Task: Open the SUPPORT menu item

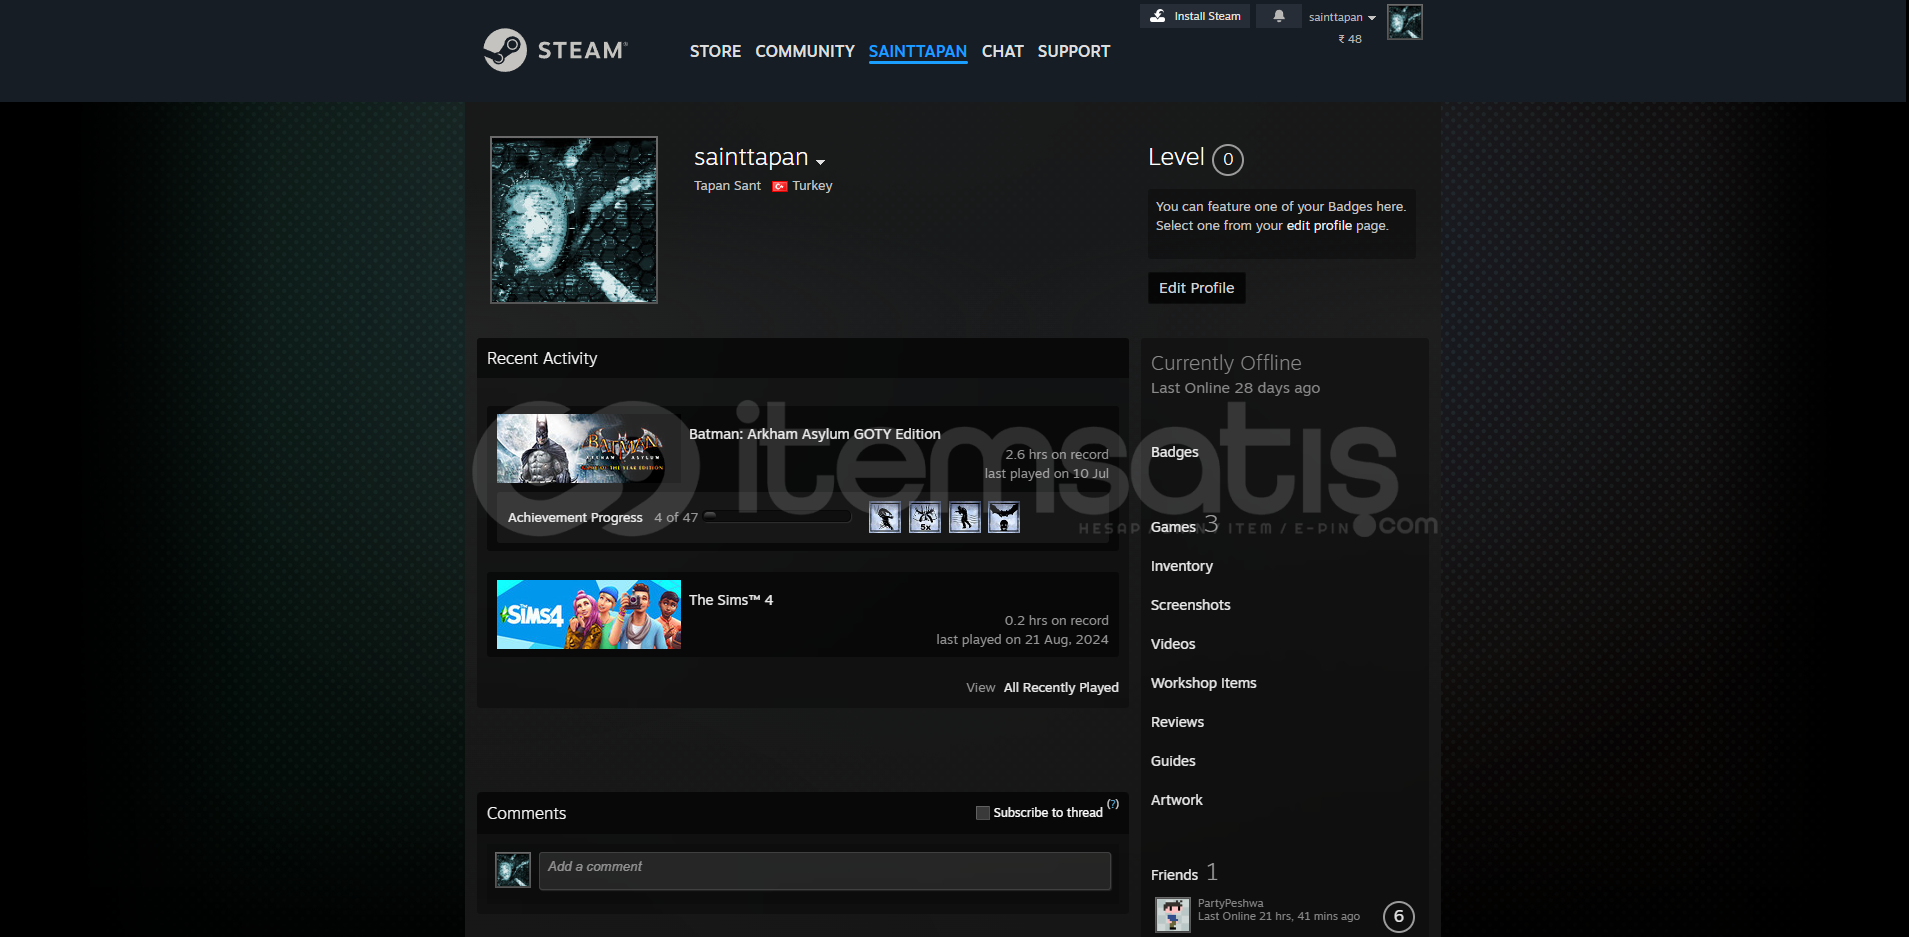Action: [1073, 51]
